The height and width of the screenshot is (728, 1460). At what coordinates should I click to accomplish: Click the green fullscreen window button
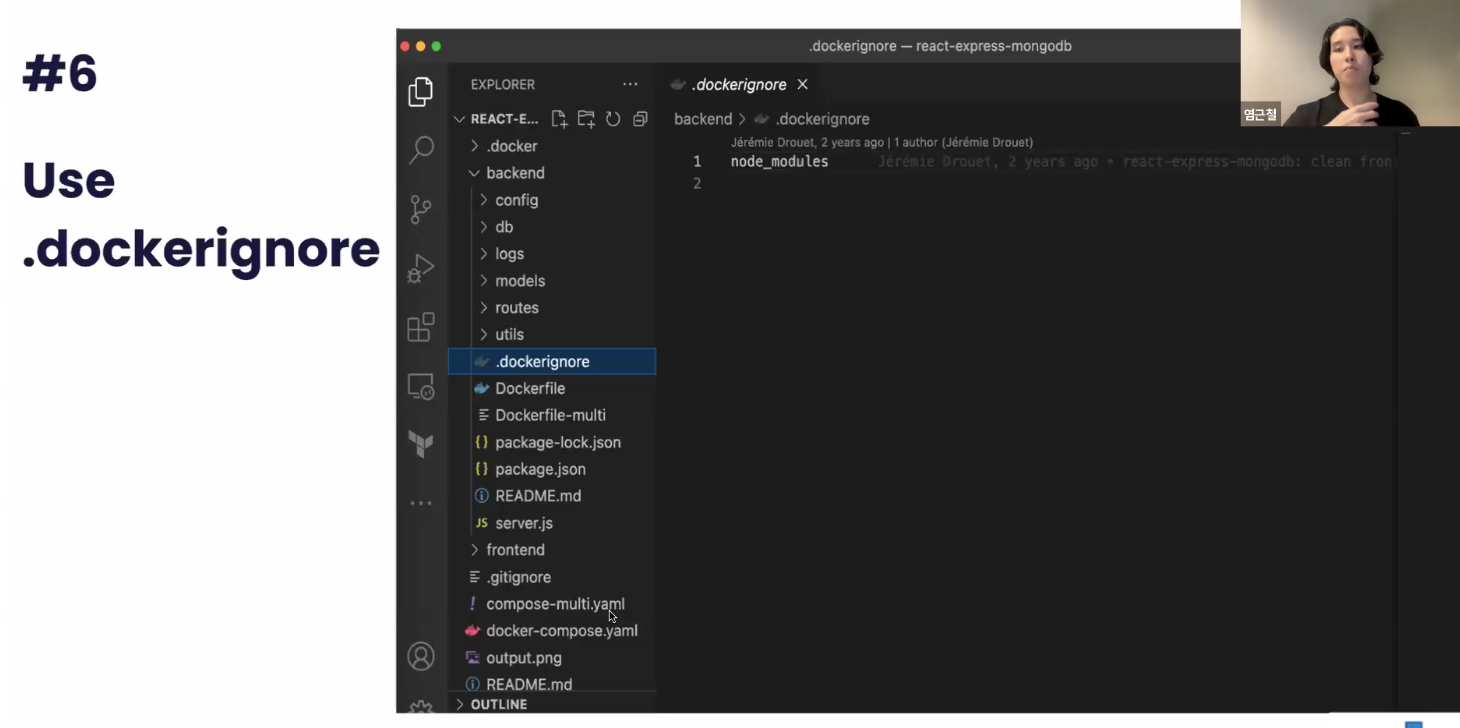(437, 46)
